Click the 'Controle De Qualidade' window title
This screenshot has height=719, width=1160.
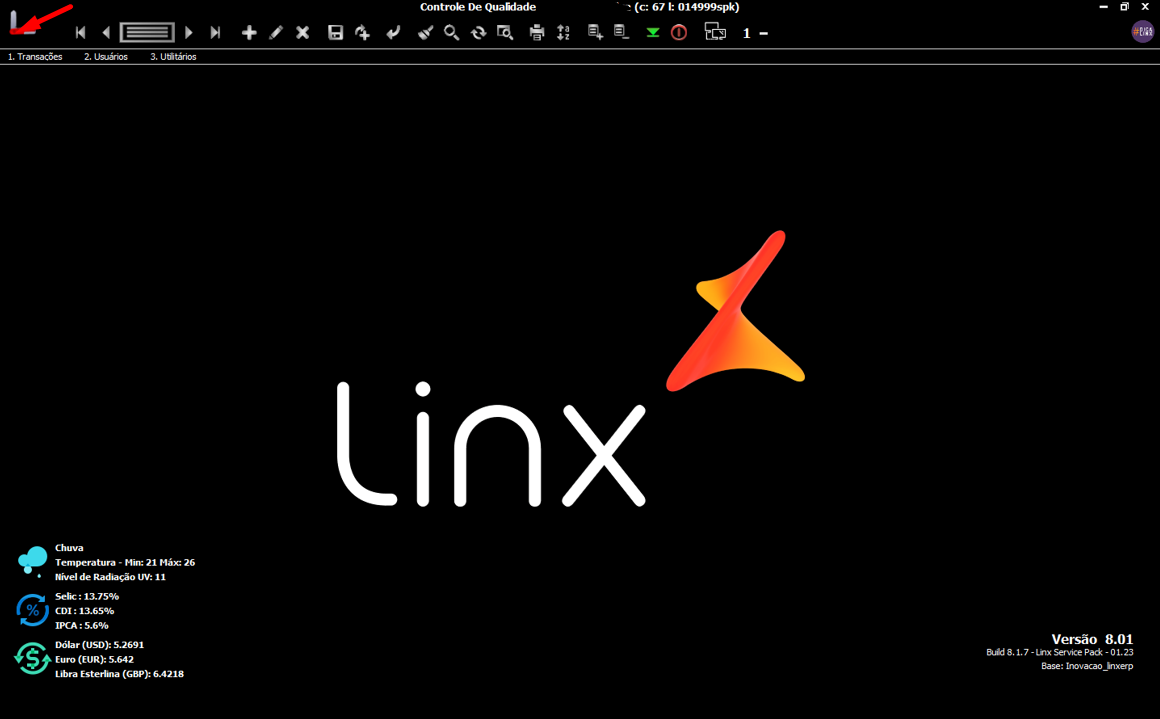pos(478,7)
